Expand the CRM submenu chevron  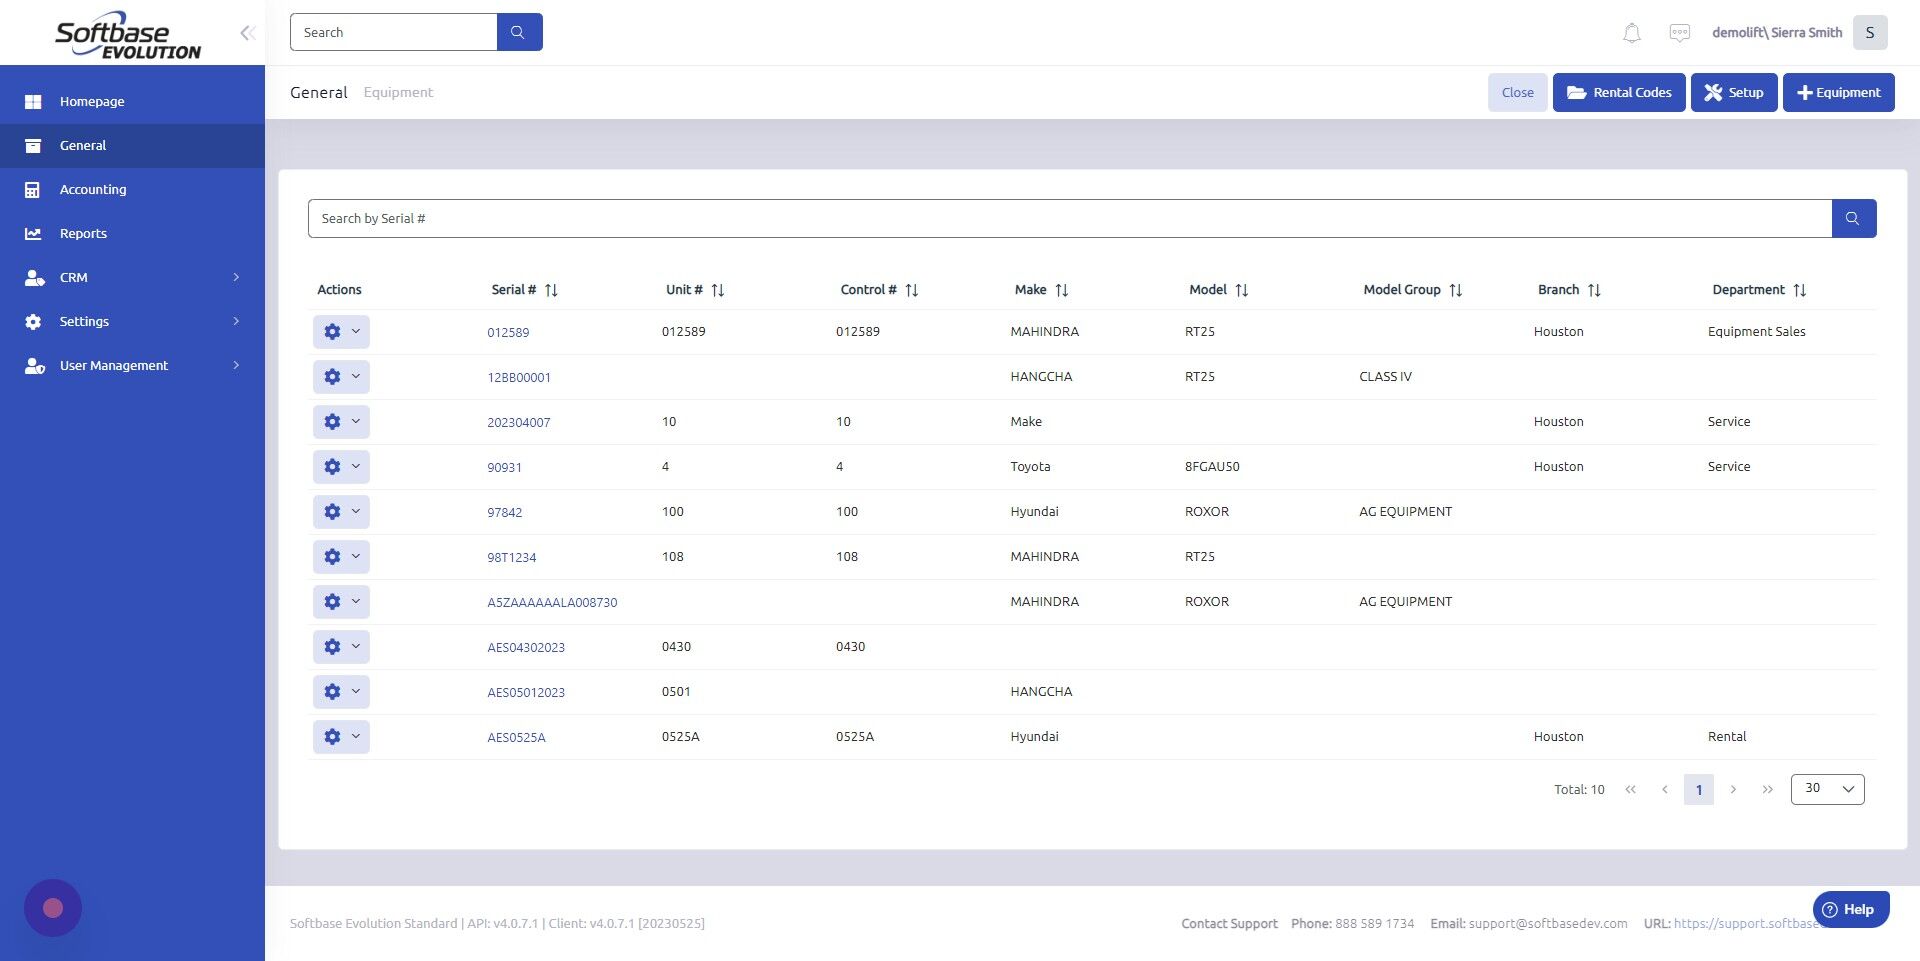[x=236, y=277]
